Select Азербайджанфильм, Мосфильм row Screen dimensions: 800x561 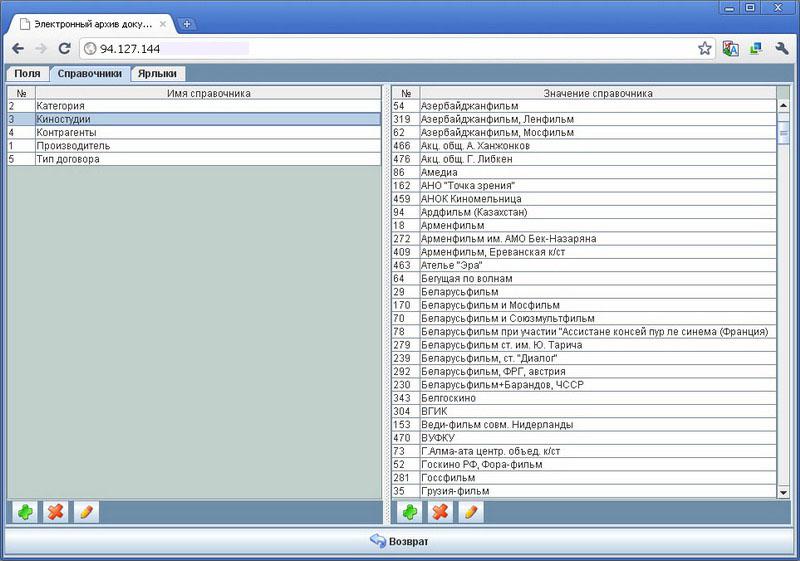[584, 132]
